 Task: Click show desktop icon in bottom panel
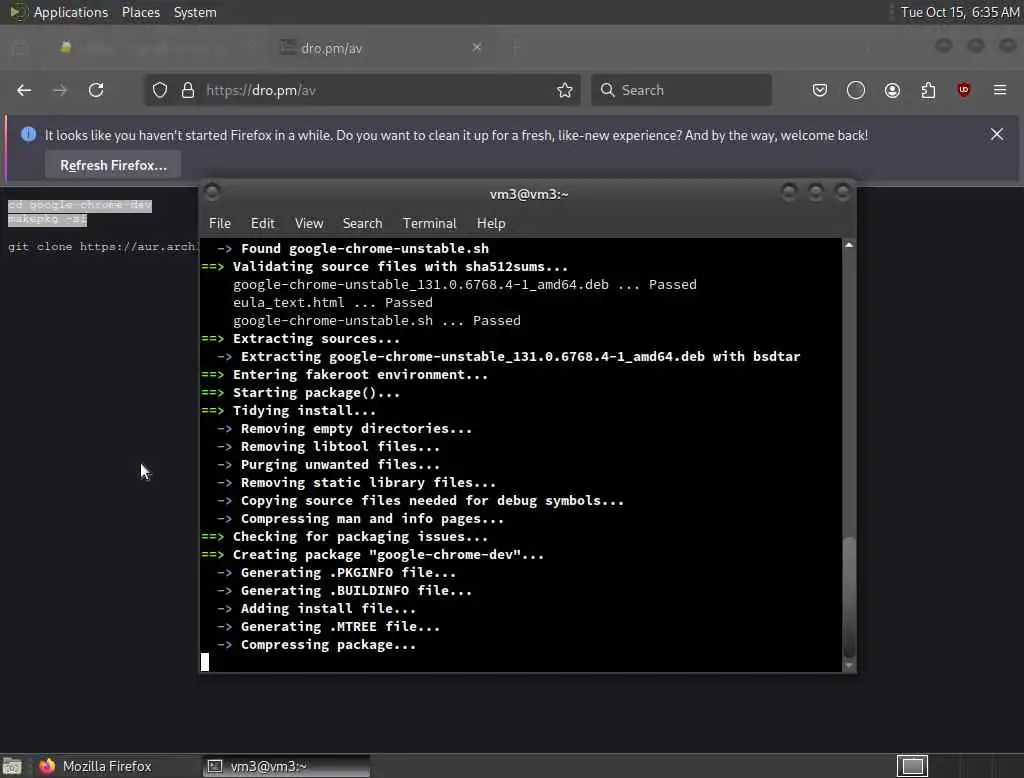pos(12,766)
